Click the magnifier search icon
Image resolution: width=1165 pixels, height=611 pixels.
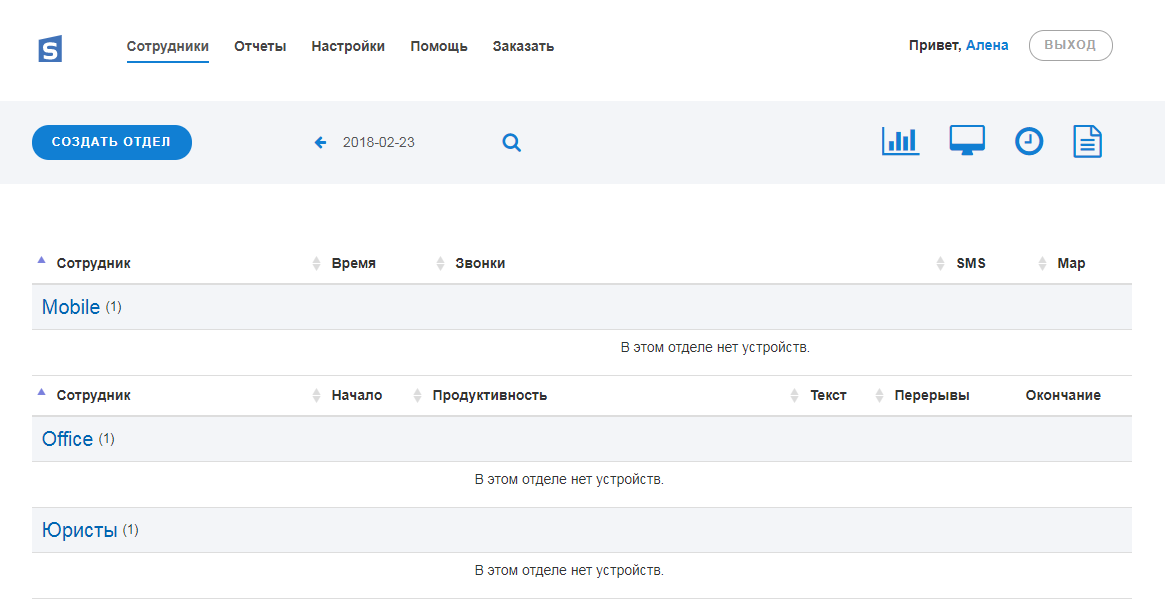point(511,143)
